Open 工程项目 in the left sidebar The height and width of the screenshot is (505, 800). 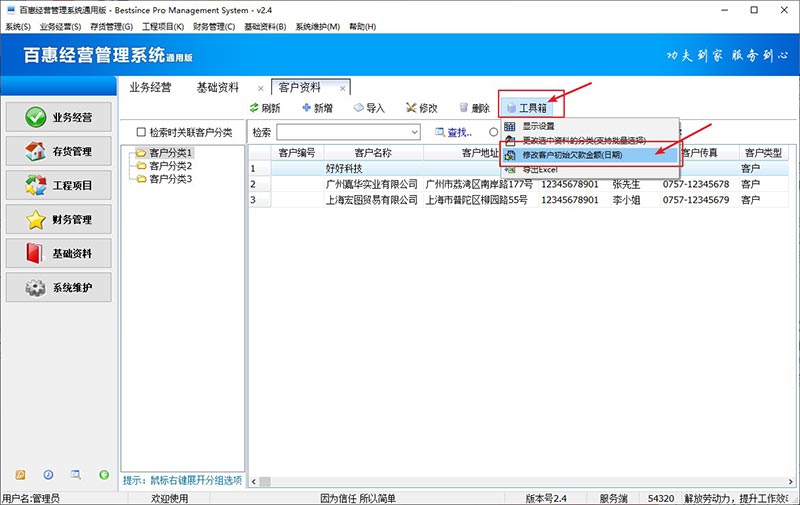pyautogui.click(x=59, y=185)
